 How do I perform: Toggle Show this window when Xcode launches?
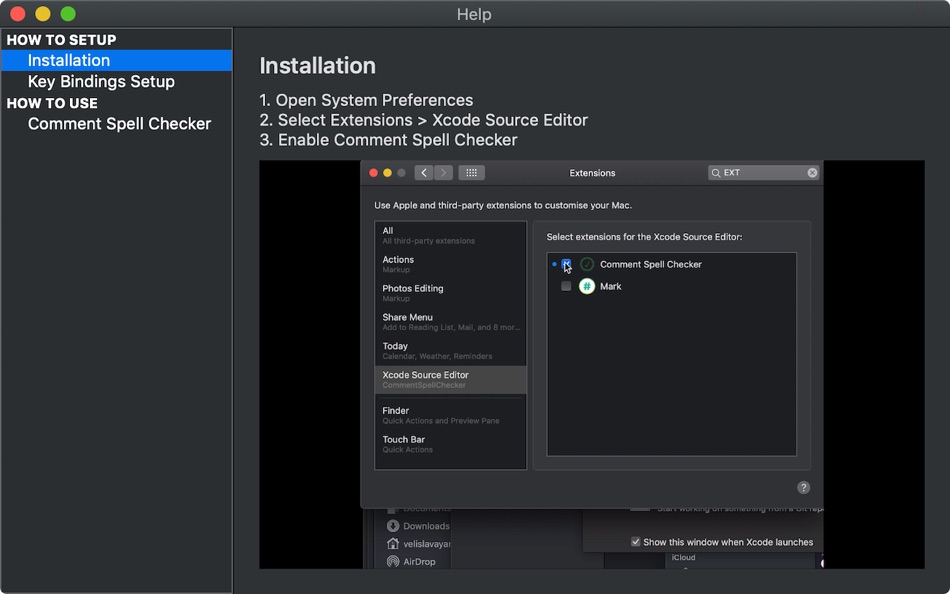(636, 542)
